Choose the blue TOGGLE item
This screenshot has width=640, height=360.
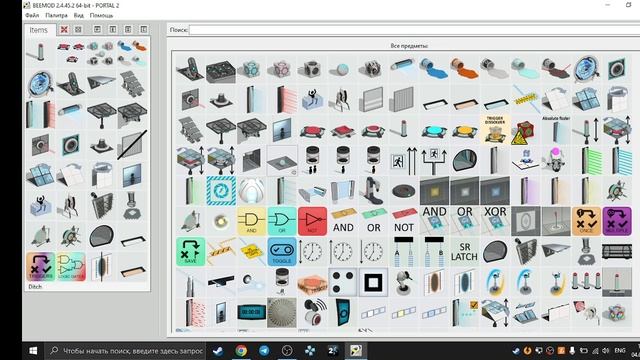pyautogui.click(x=282, y=251)
